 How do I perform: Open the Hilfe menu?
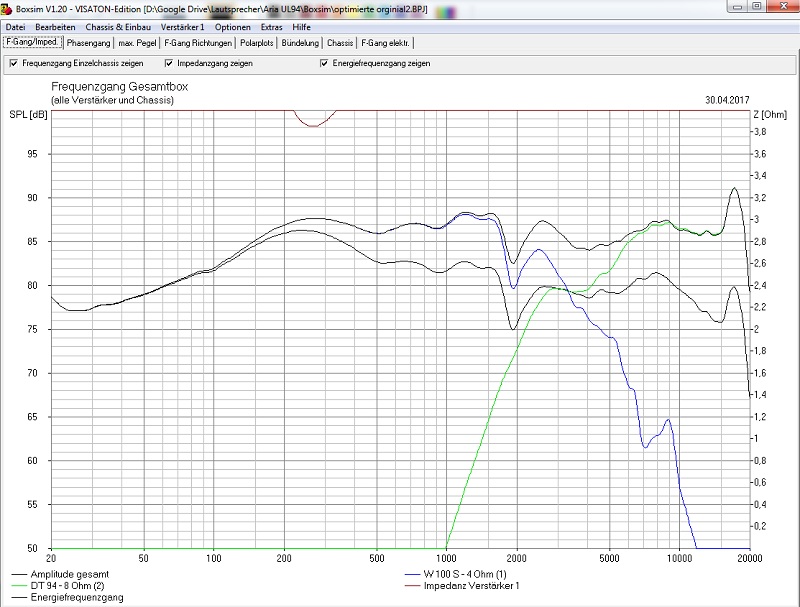click(302, 26)
